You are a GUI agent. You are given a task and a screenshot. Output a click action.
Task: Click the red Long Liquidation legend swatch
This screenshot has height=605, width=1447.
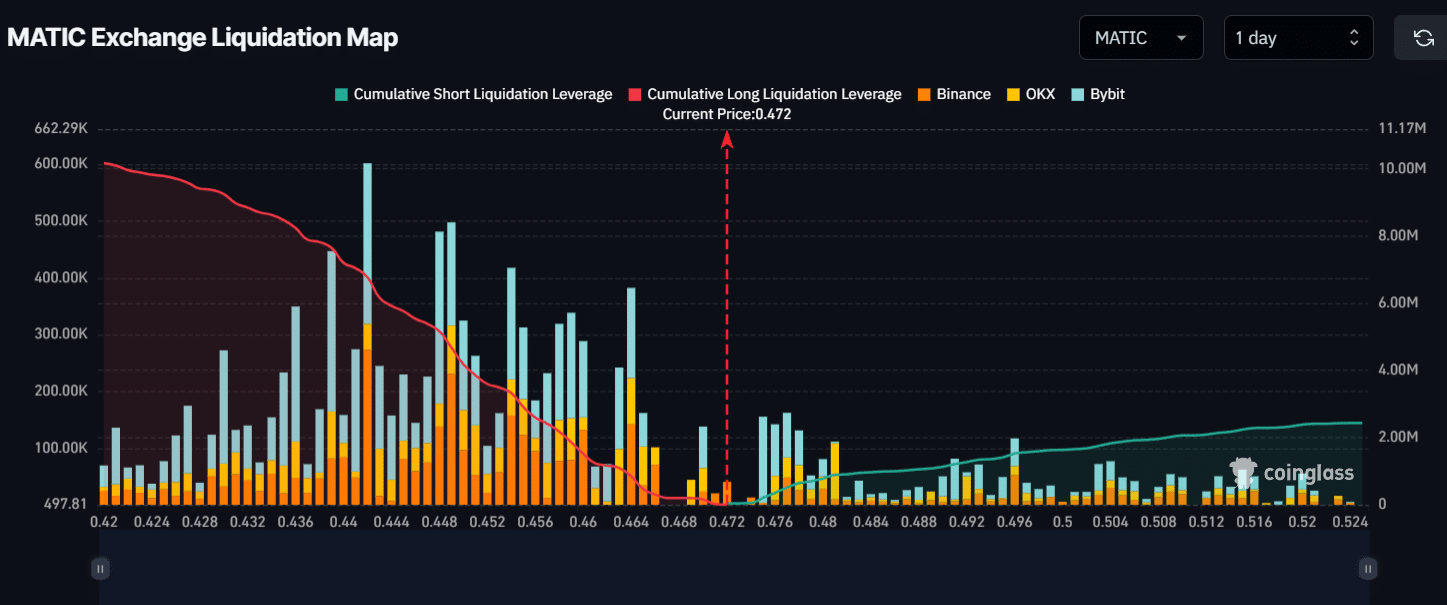634,94
